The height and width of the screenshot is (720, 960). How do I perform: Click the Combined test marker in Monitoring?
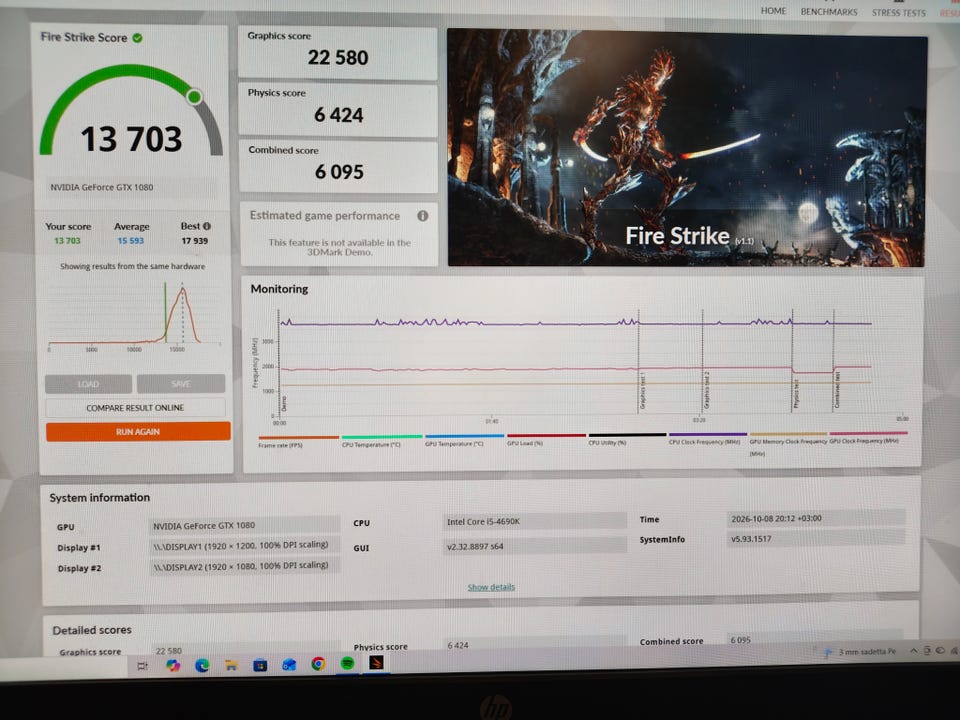point(838,391)
